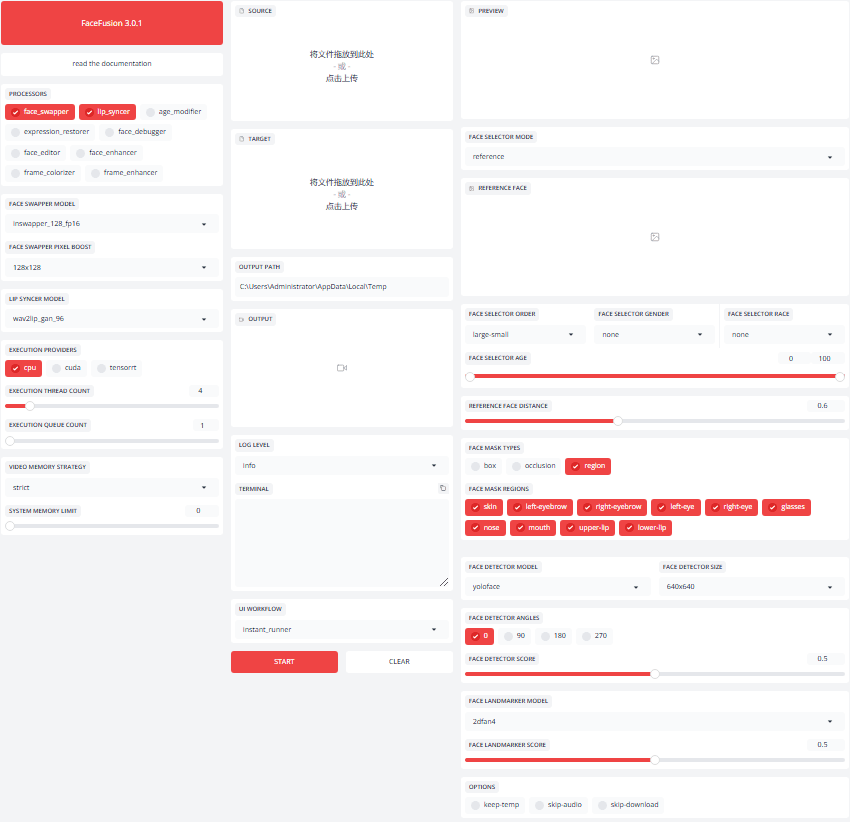
Task: Enable the age_modifier processor
Action: click(174, 112)
